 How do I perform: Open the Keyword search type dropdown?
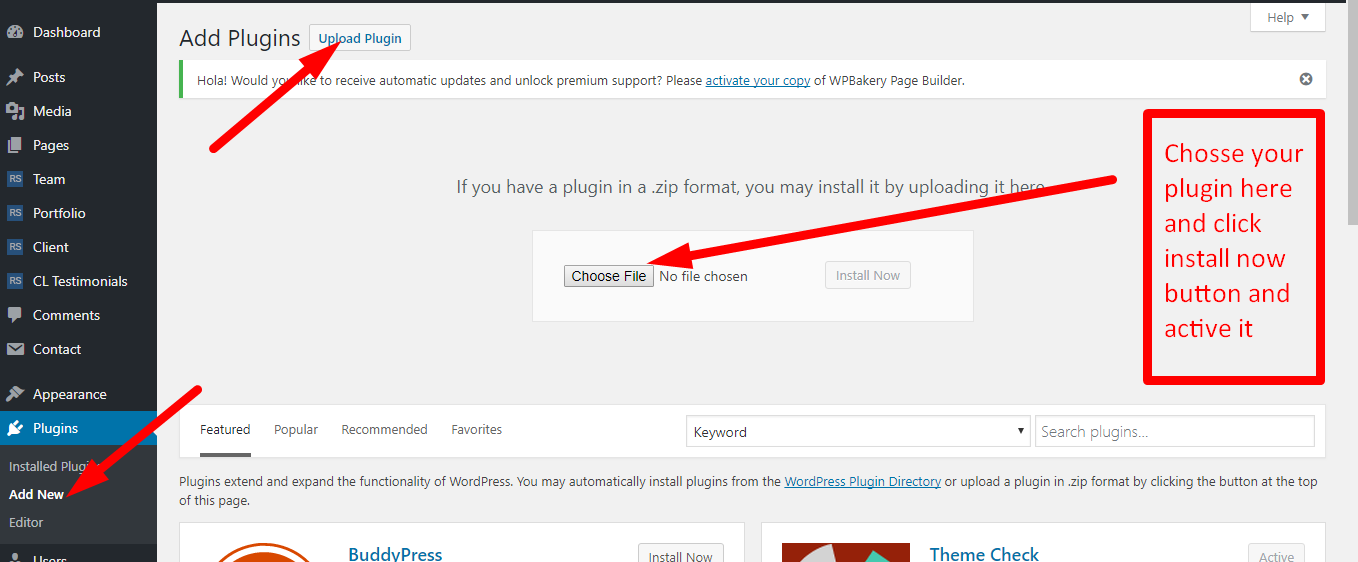click(858, 432)
